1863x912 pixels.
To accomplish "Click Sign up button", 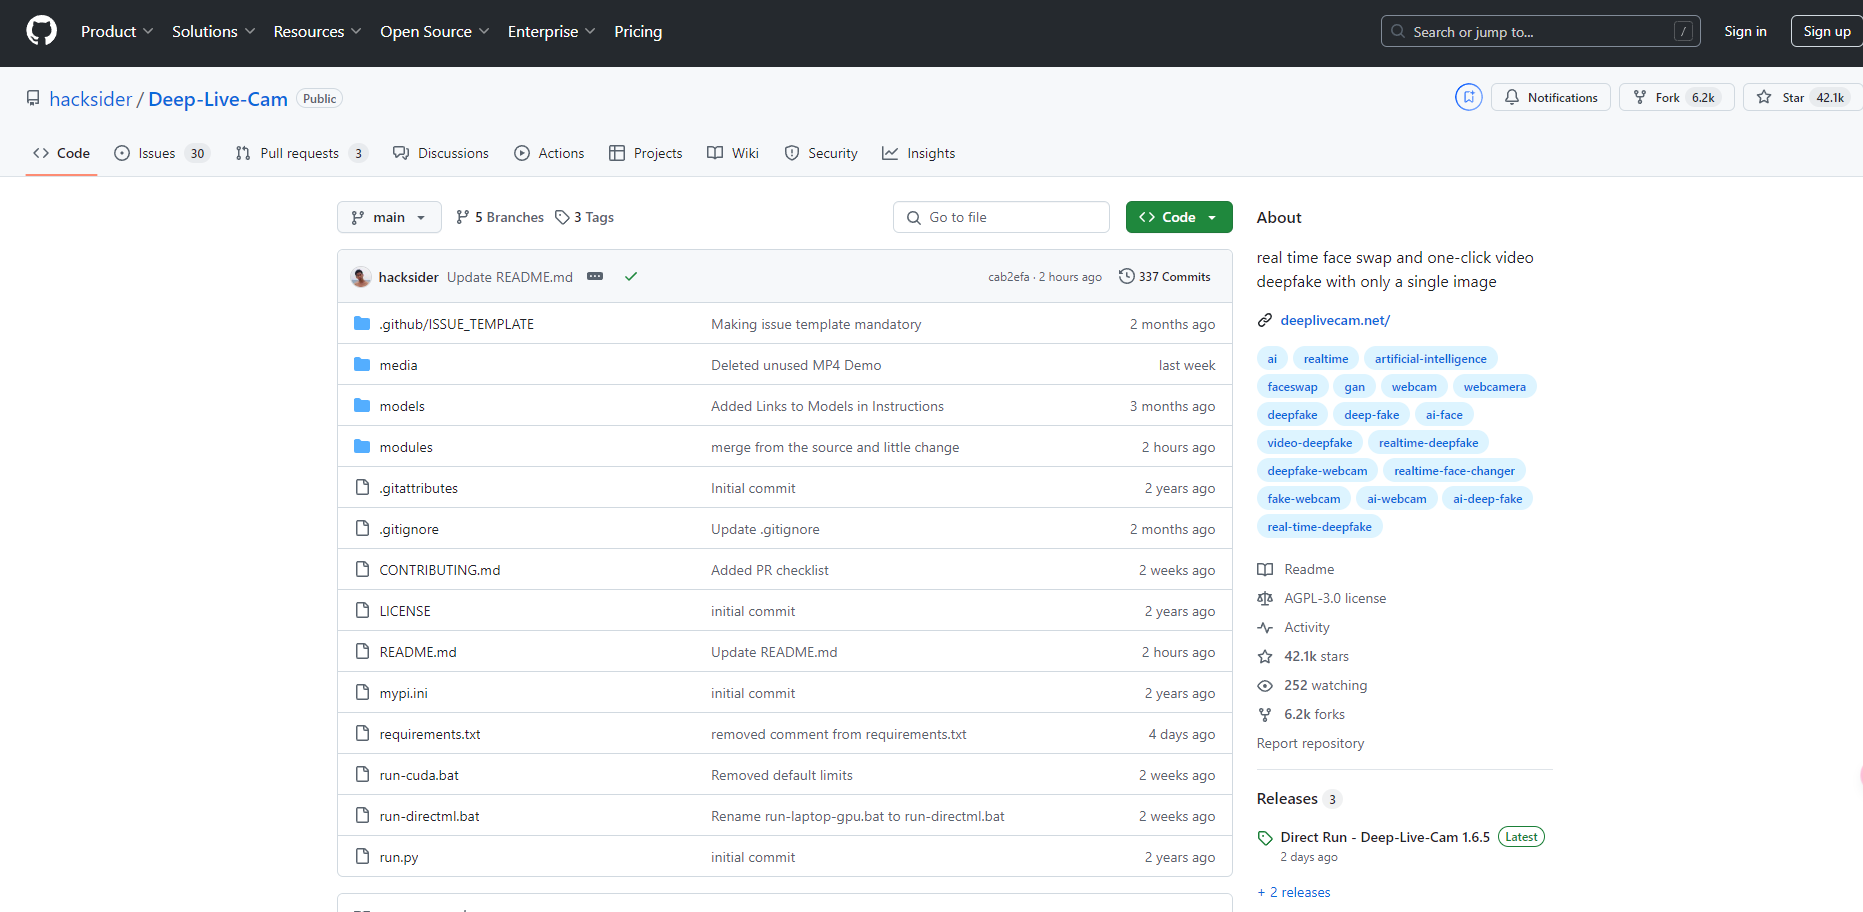I will [x=1826, y=32].
